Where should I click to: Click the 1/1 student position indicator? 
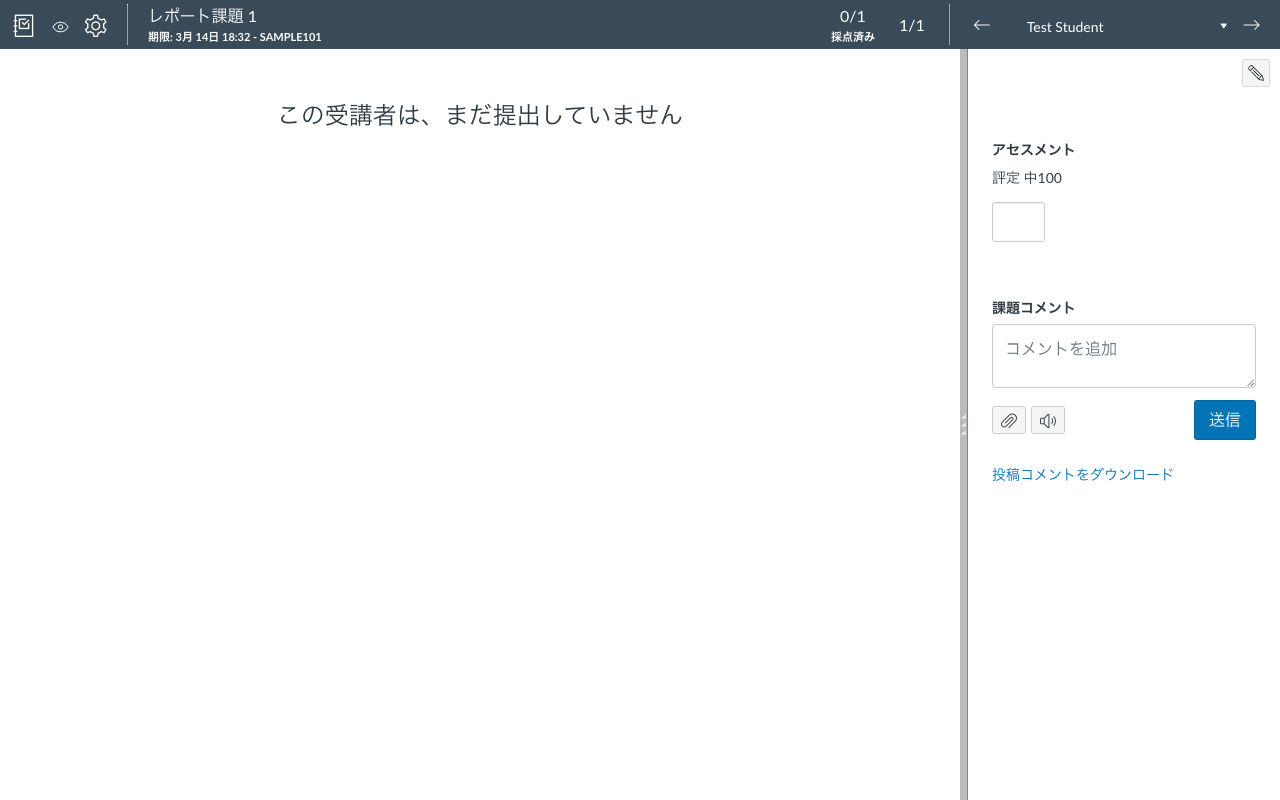[x=911, y=25]
